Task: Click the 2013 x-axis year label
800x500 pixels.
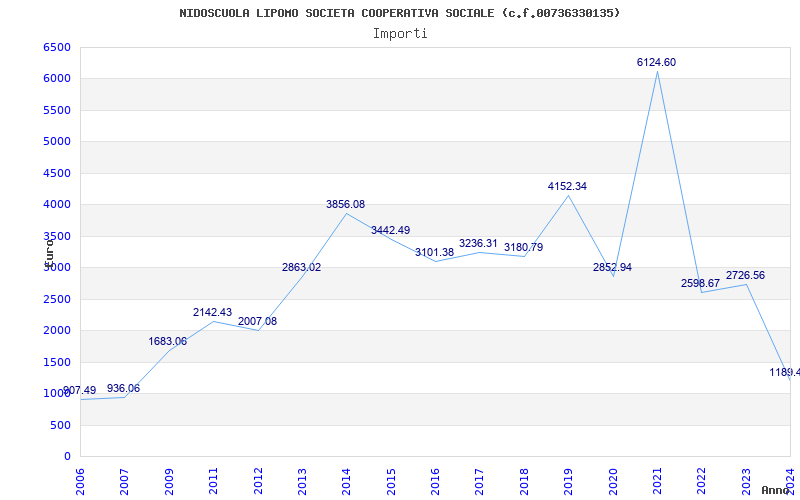Action: tap(302, 482)
